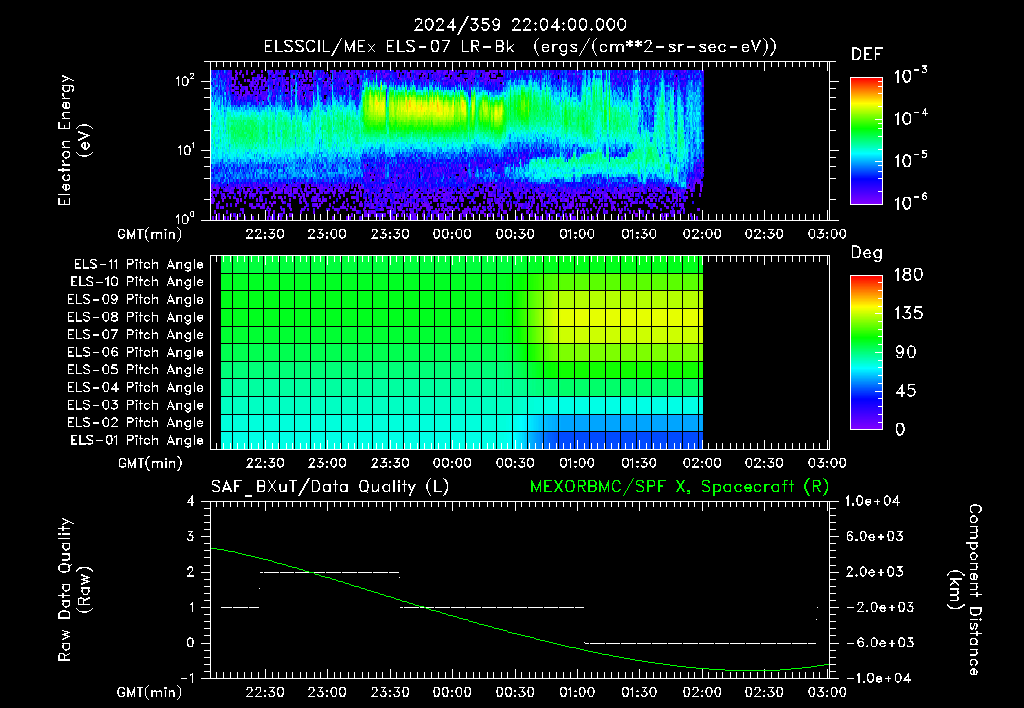Click the DEF color bar in spectrogram panel

point(866,141)
